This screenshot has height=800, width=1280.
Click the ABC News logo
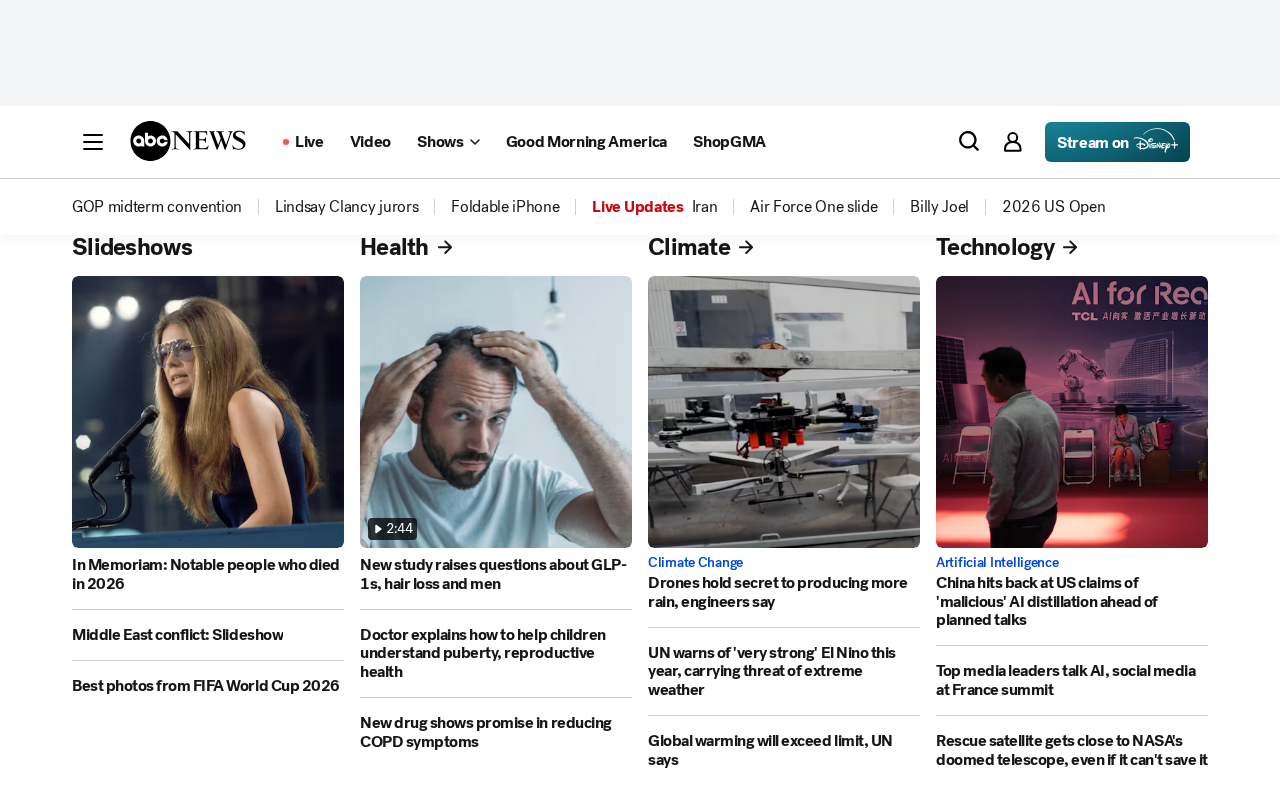[188, 141]
